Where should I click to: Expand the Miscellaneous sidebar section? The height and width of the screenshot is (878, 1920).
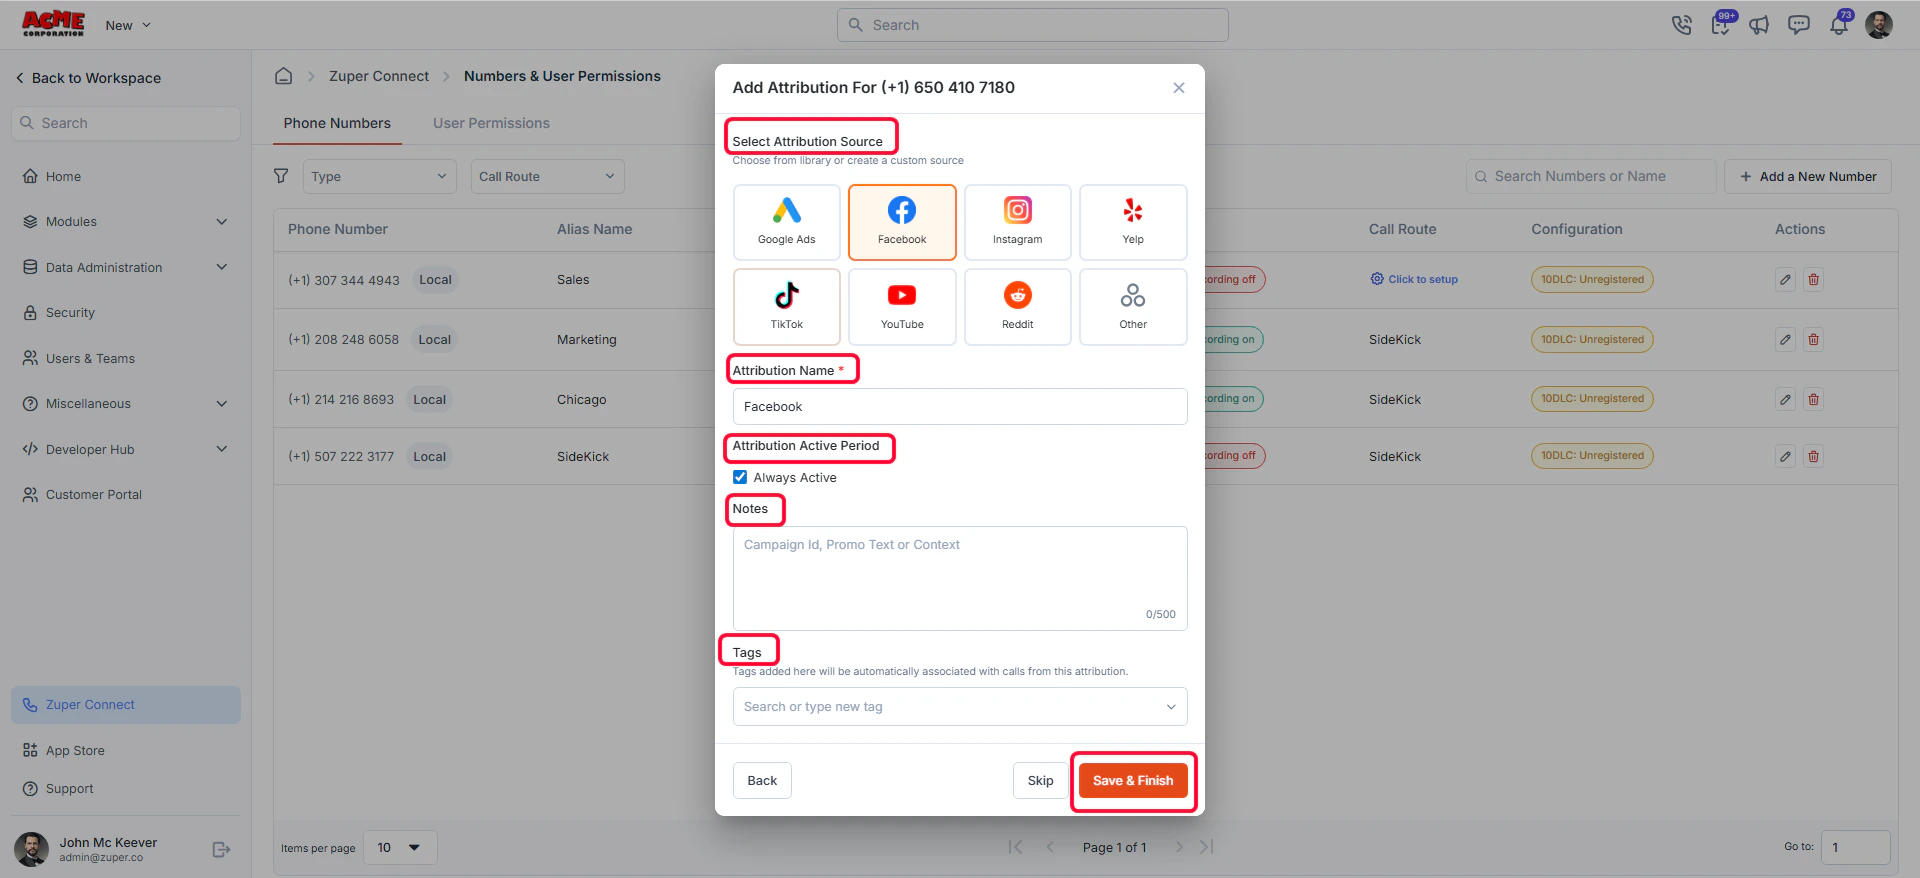[x=126, y=404]
